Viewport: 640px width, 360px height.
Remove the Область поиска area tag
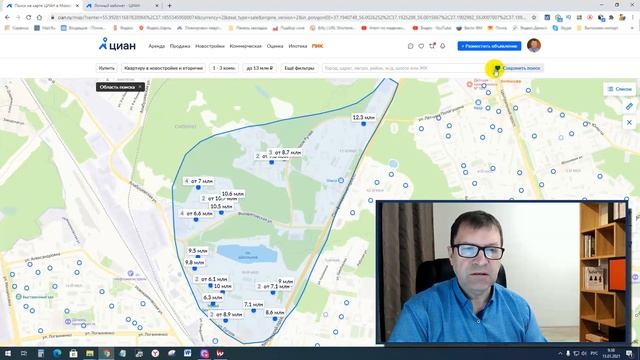(140, 87)
